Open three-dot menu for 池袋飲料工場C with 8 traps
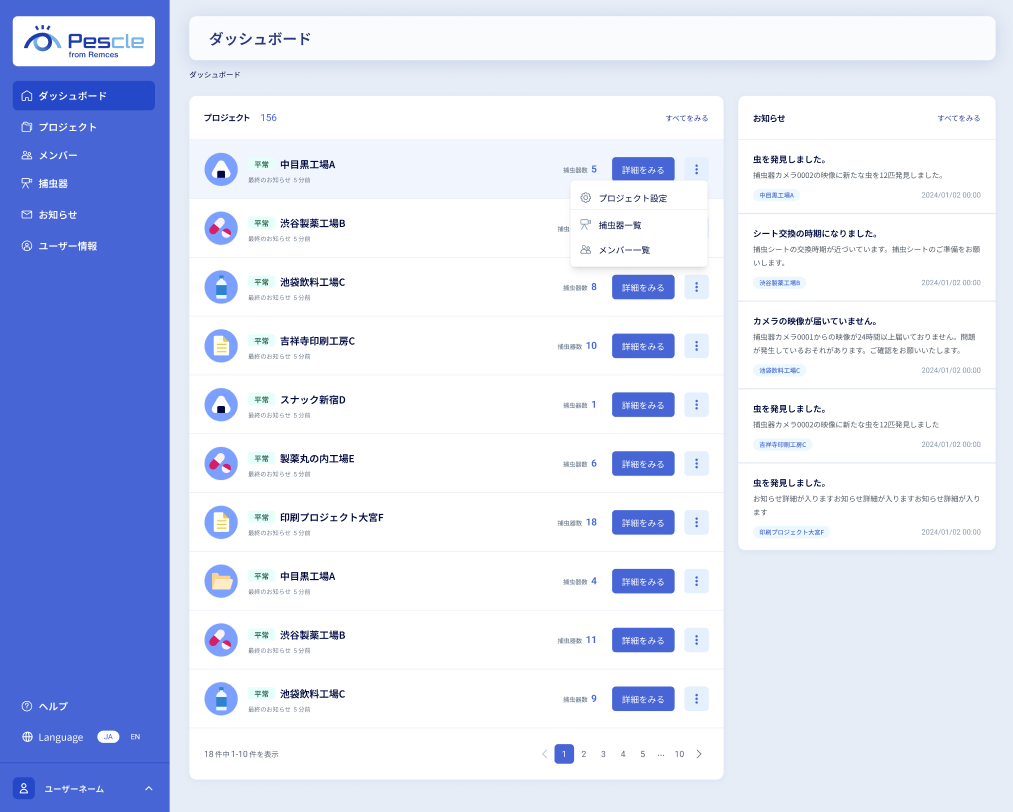 [696, 287]
